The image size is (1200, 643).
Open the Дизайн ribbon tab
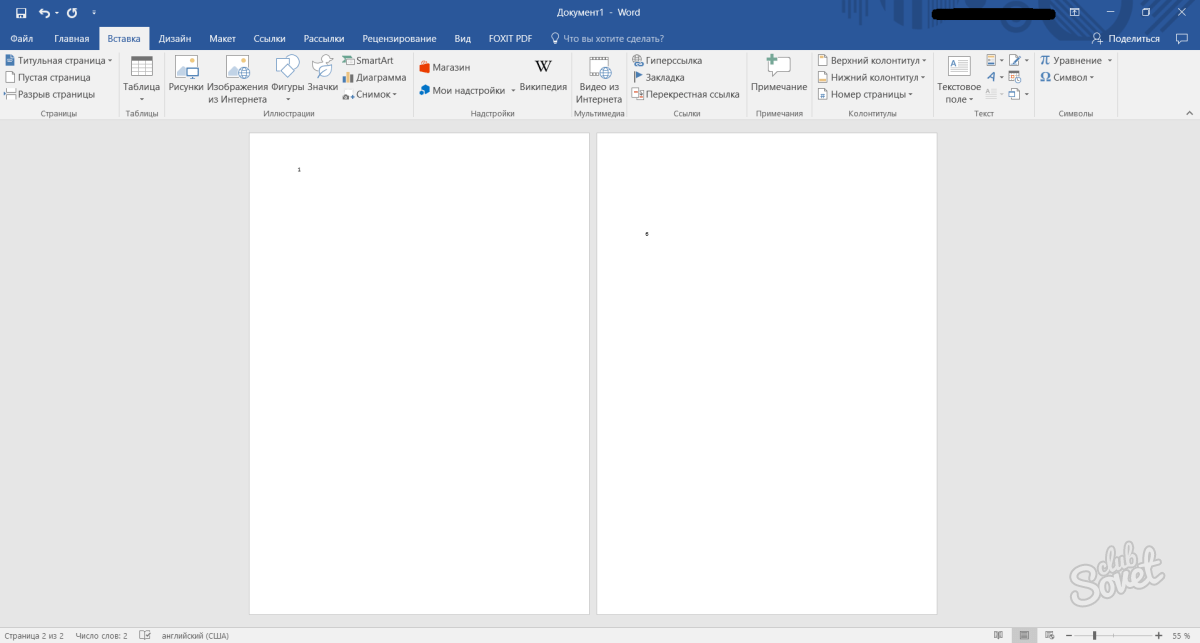coord(175,39)
